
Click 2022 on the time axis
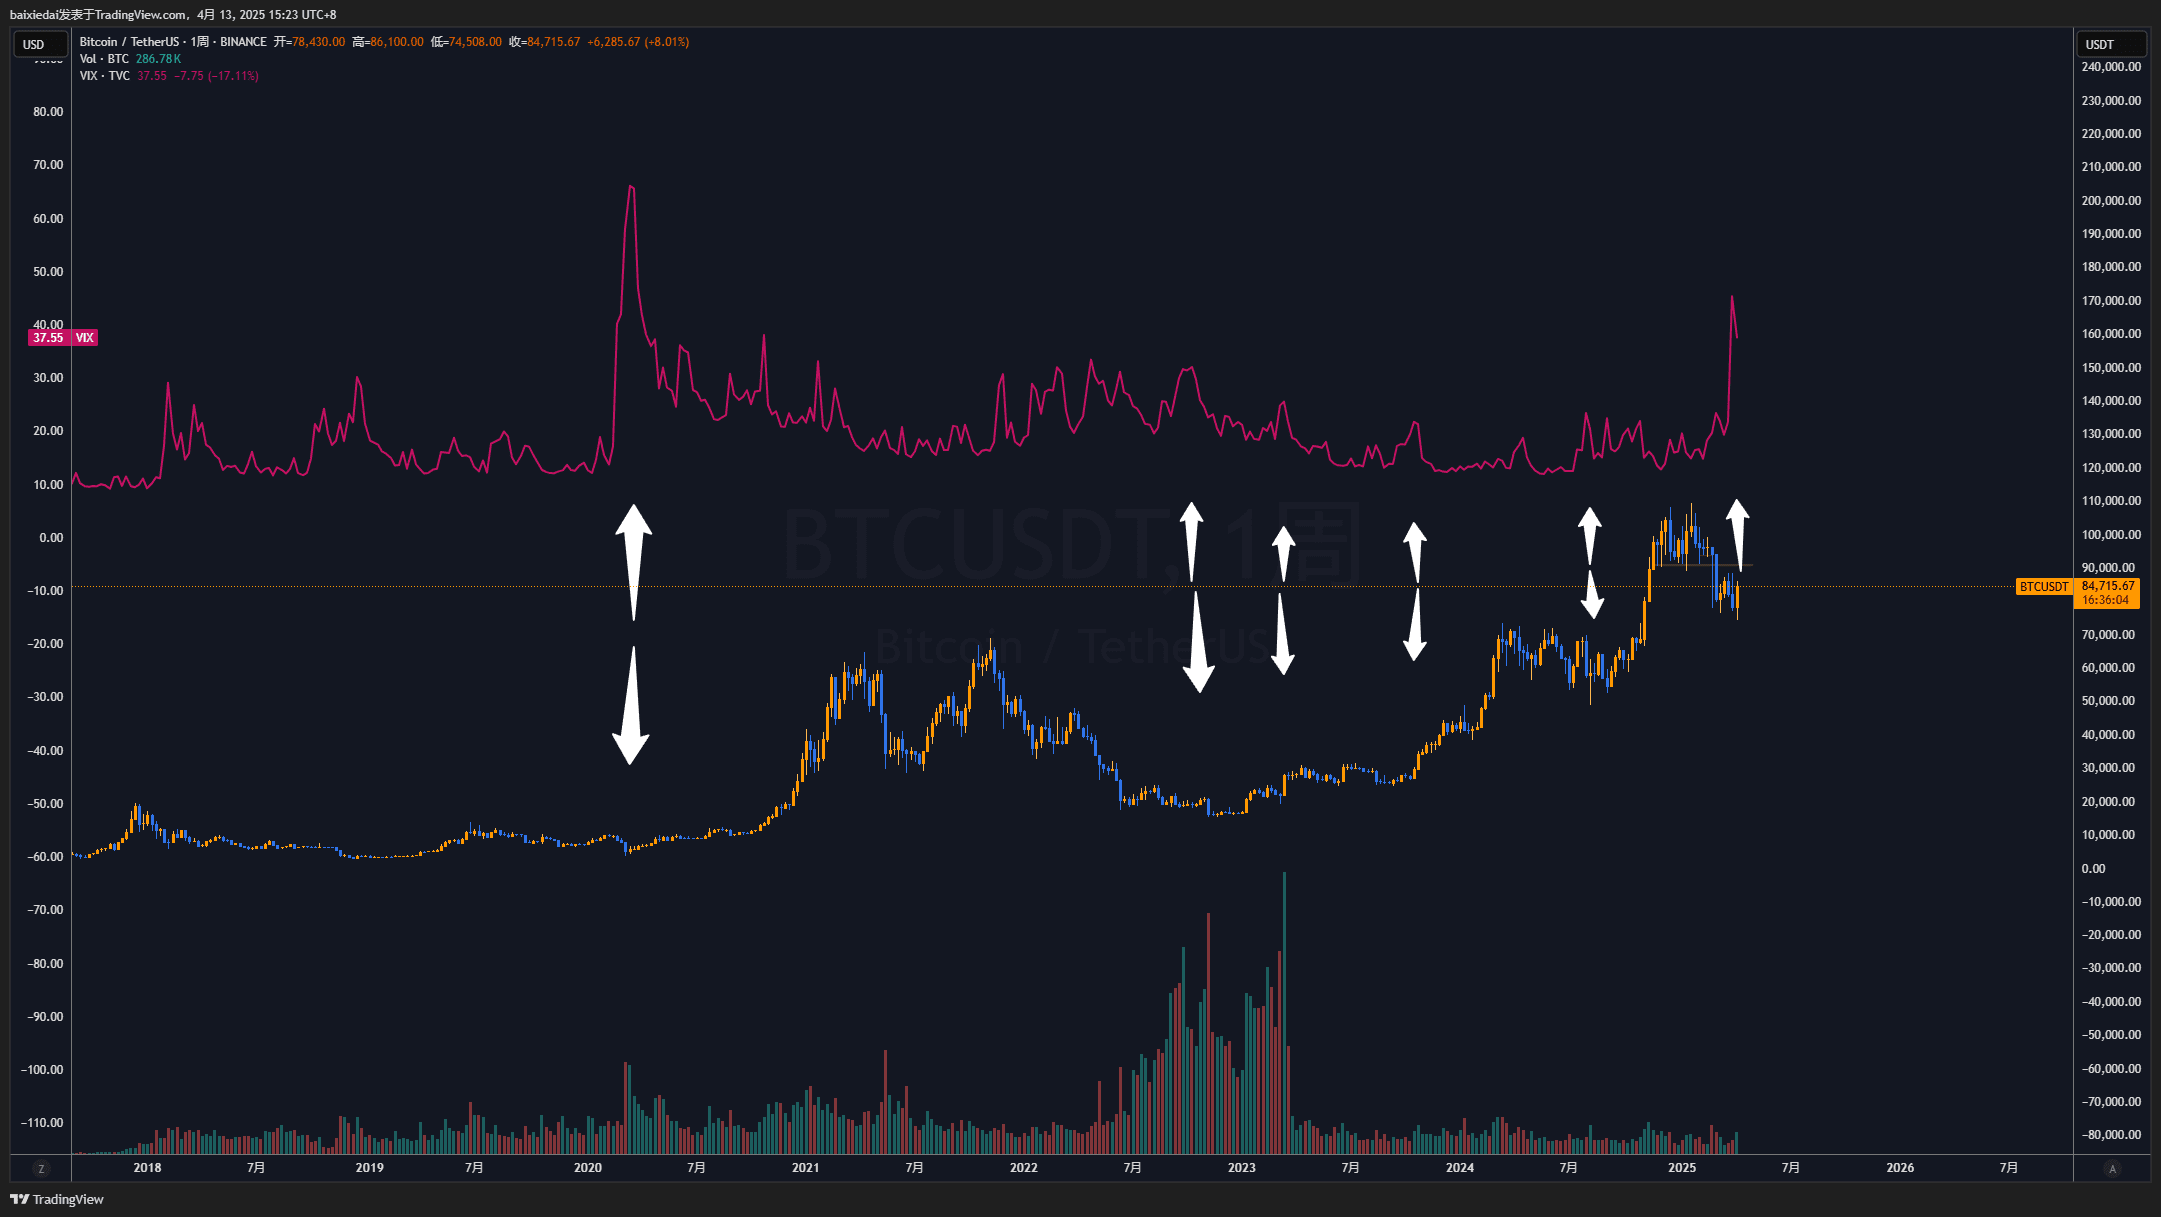click(1024, 1168)
